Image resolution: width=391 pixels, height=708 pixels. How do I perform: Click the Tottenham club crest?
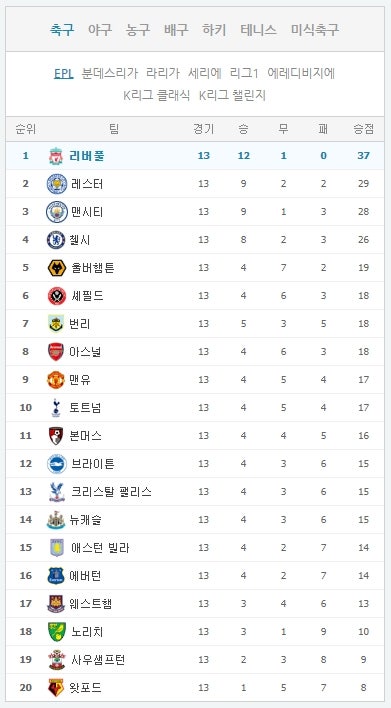pos(56,408)
